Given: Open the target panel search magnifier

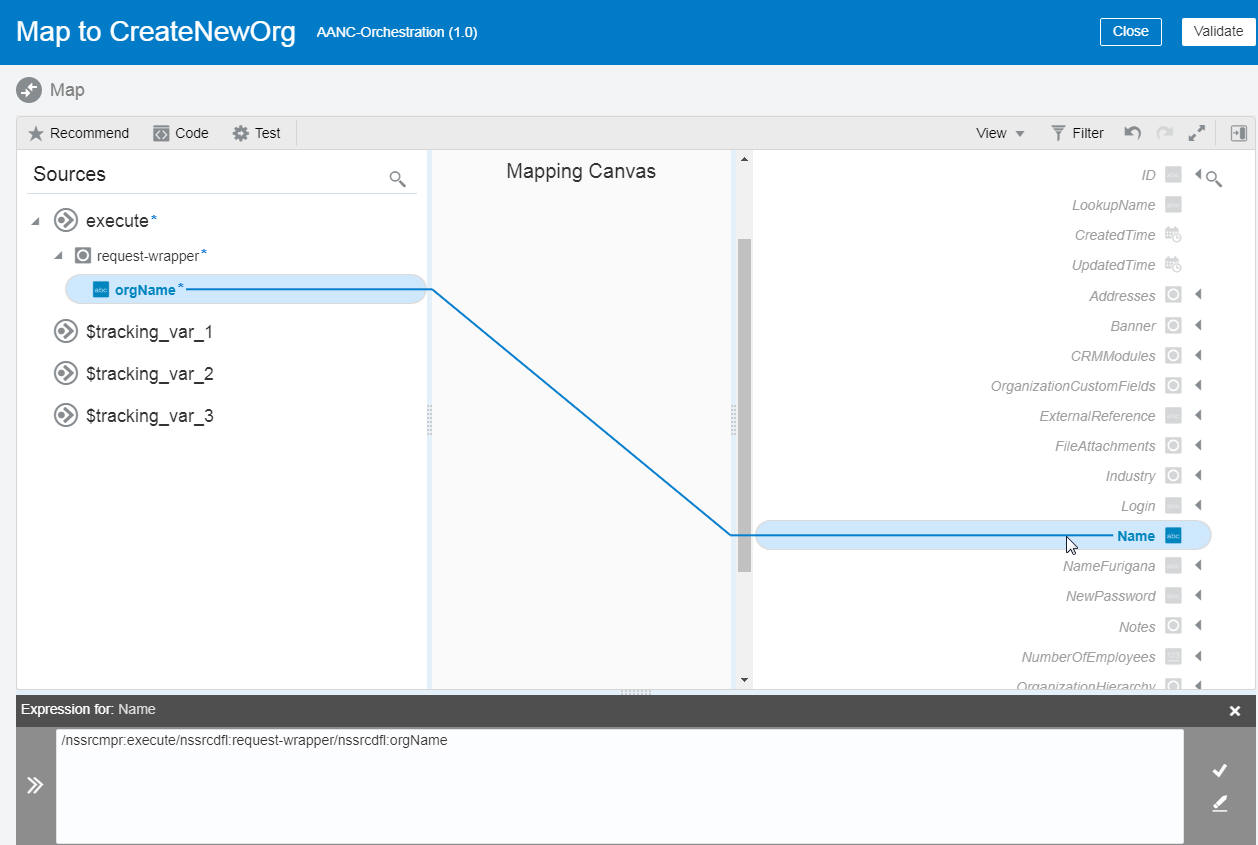Looking at the screenshot, I should click(x=1213, y=176).
